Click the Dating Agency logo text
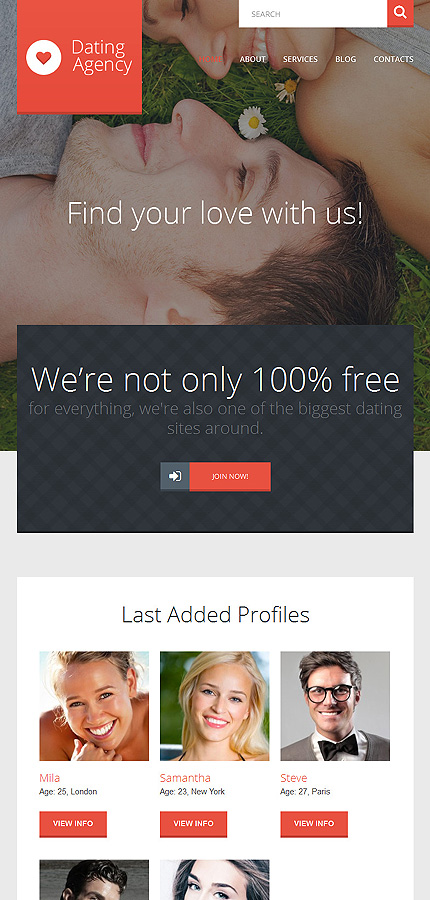 coord(102,57)
